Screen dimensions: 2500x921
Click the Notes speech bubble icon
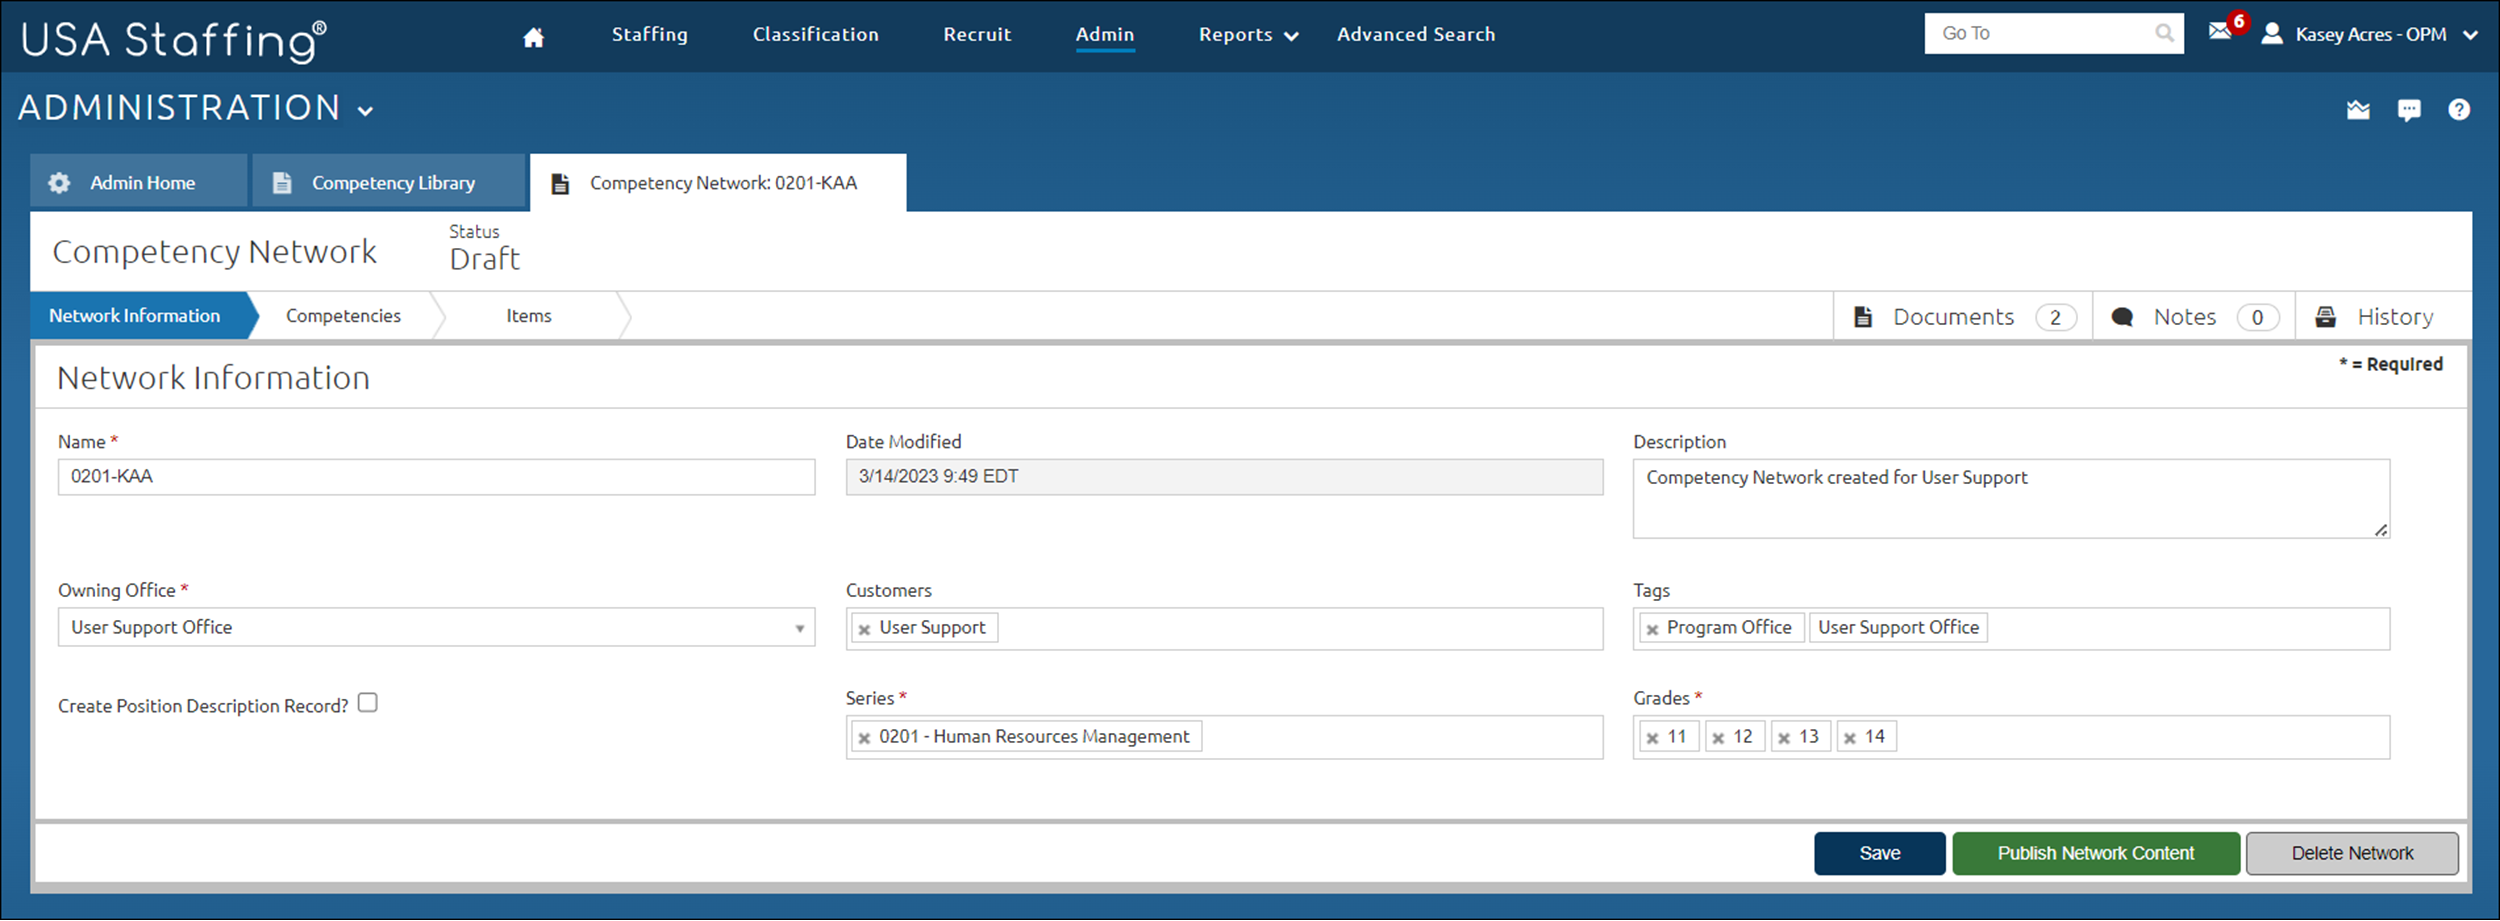tap(2122, 317)
